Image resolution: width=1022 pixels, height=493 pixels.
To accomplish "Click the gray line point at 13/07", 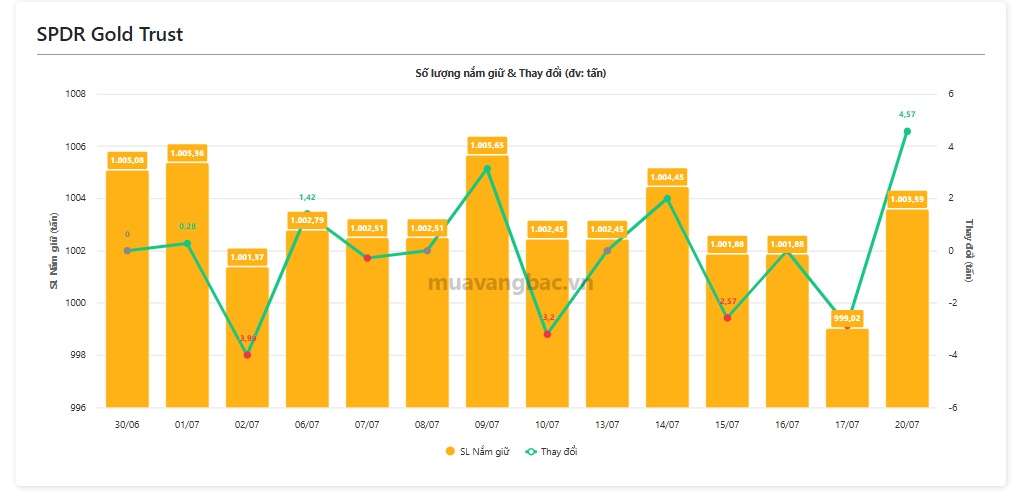I will point(607,250).
